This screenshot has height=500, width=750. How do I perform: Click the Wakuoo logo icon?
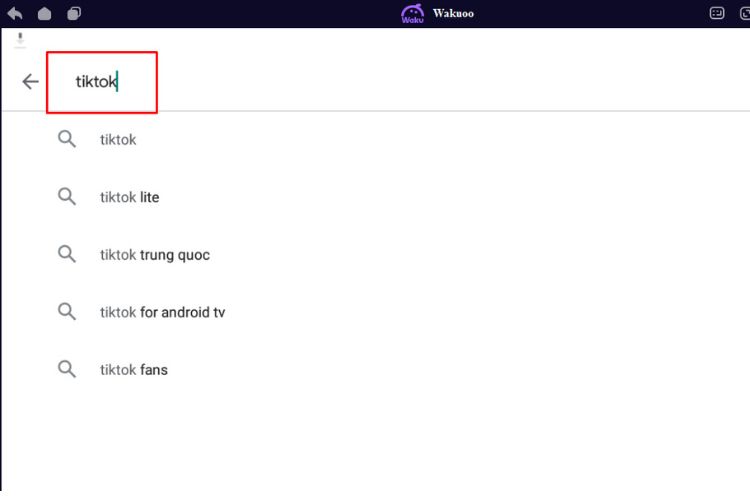(x=412, y=13)
